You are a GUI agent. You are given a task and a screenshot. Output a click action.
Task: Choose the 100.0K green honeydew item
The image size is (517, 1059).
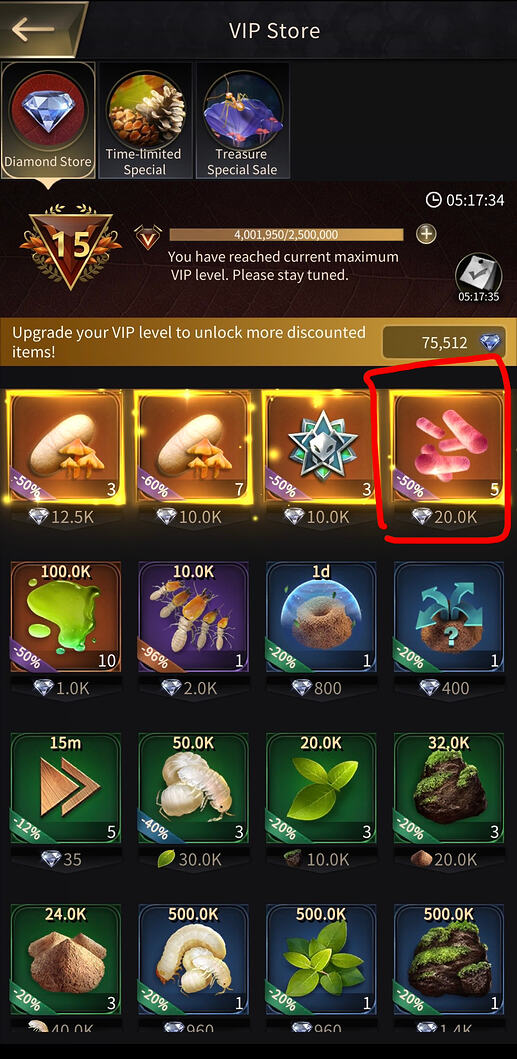(66, 617)
